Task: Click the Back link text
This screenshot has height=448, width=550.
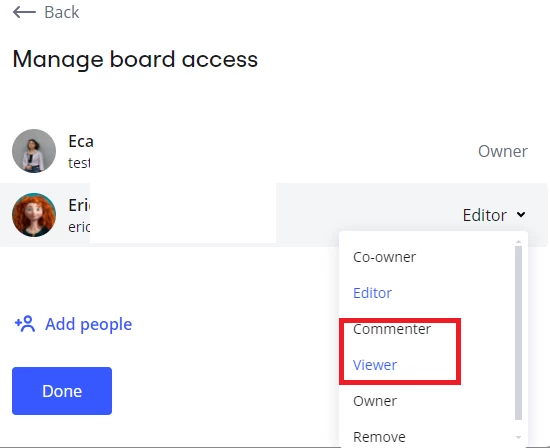Action: tap(62, 12)
